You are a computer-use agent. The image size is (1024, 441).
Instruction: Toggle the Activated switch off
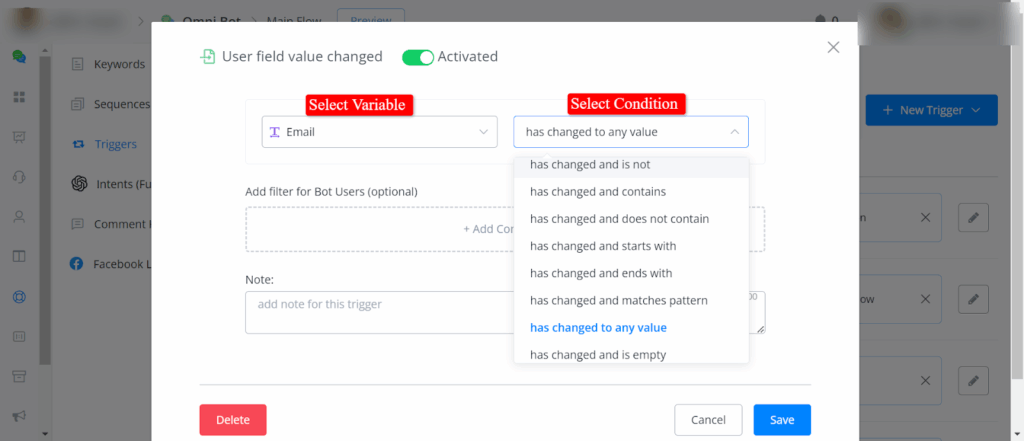pyautogui.click(x=417, y=57)
